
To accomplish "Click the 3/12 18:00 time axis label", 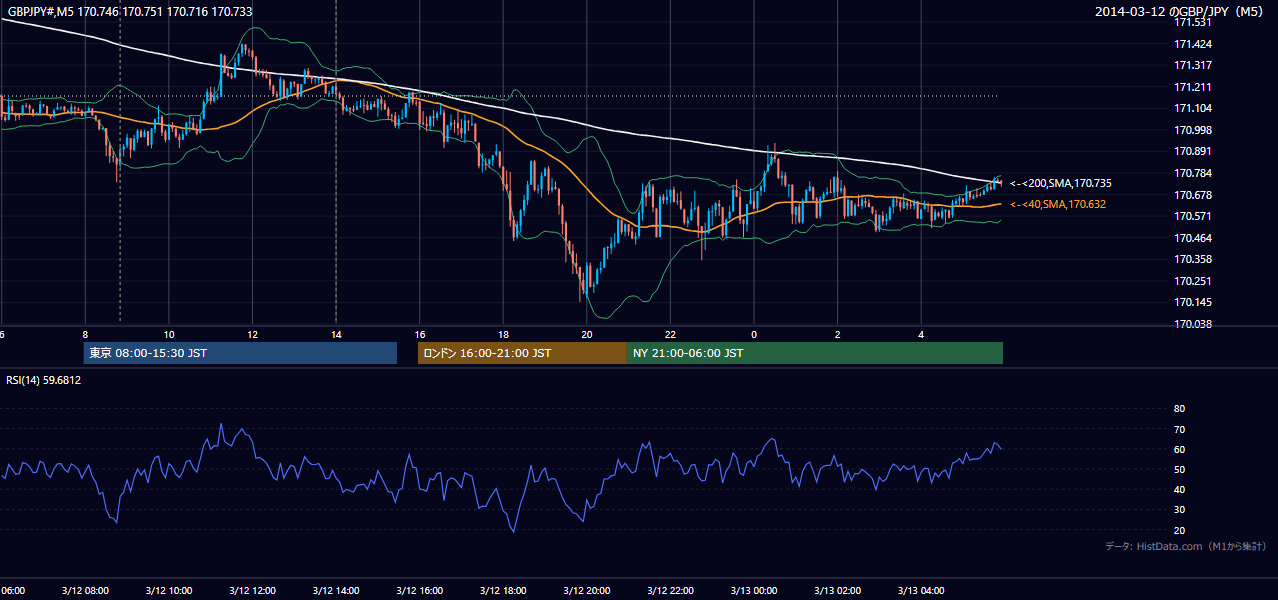I will [x=504, y=590].
